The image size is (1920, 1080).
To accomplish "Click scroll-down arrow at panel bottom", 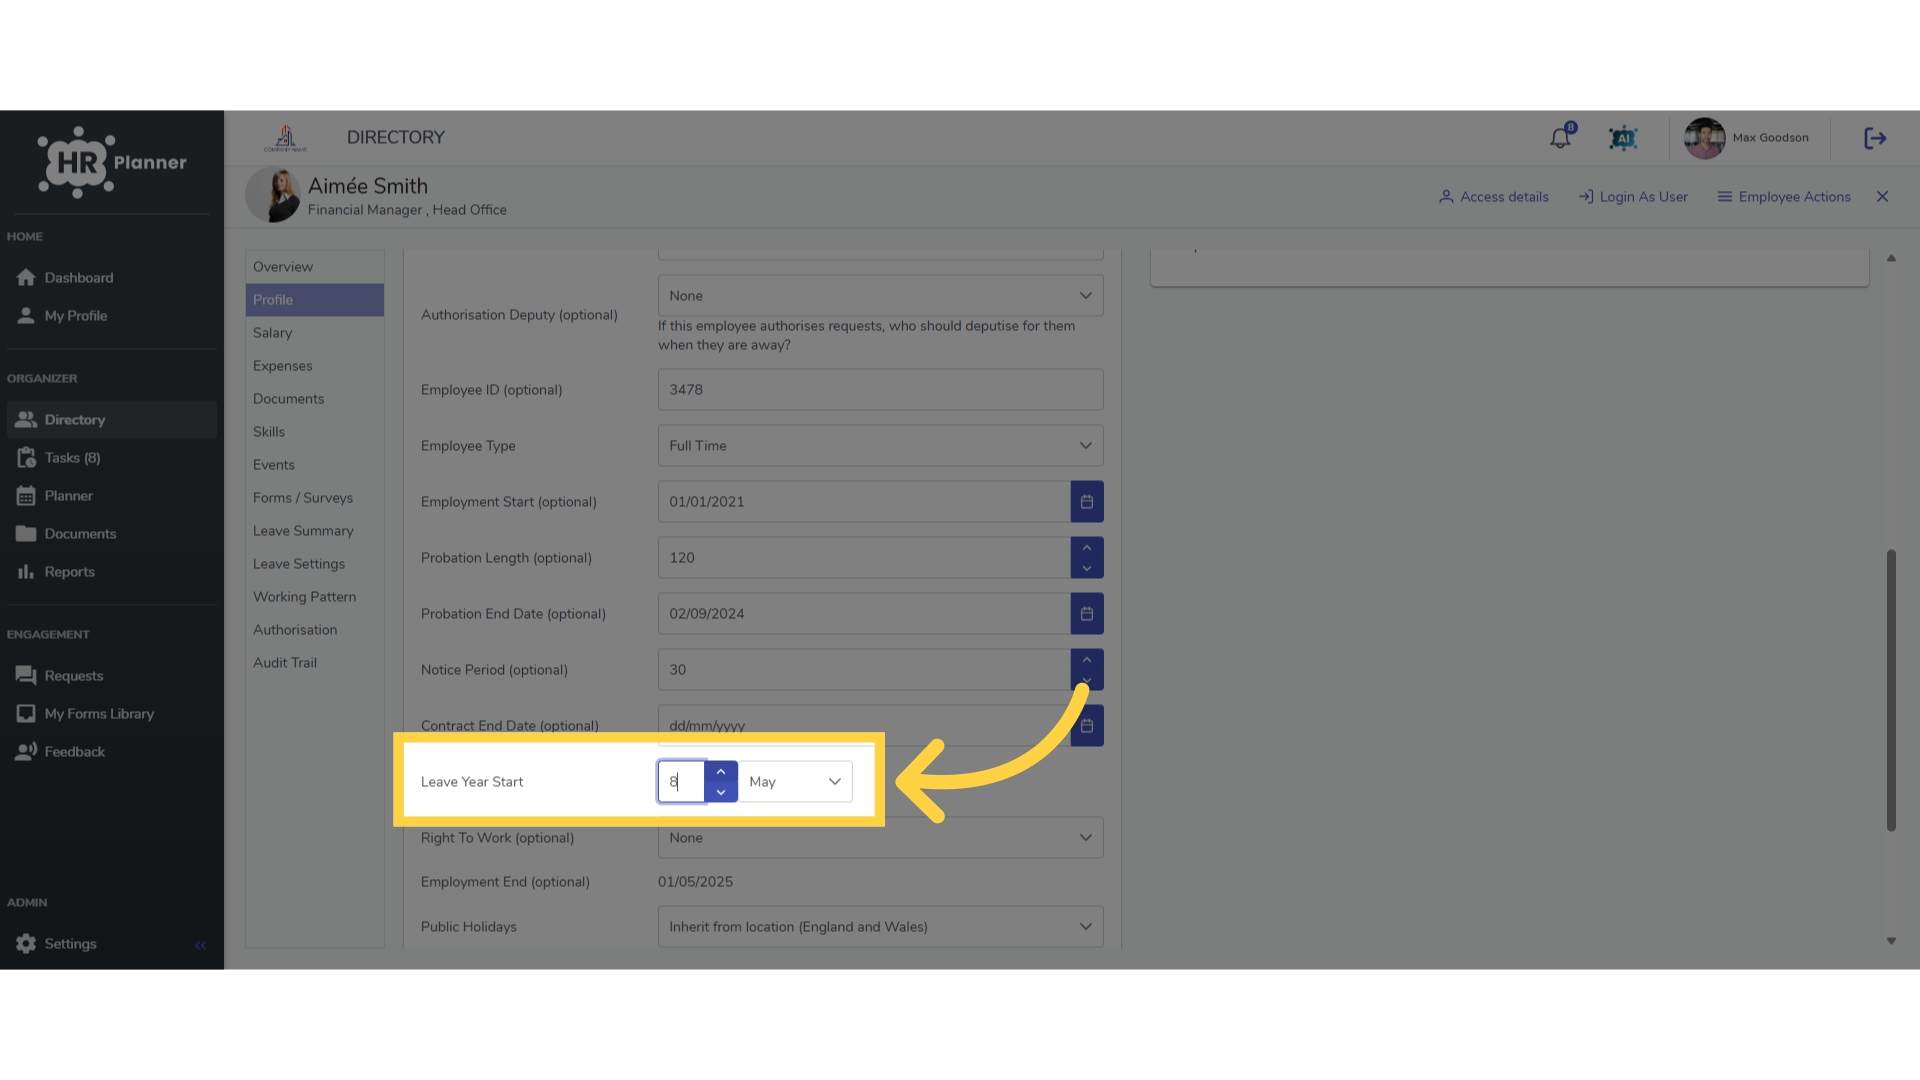I will coord(1891,941).
